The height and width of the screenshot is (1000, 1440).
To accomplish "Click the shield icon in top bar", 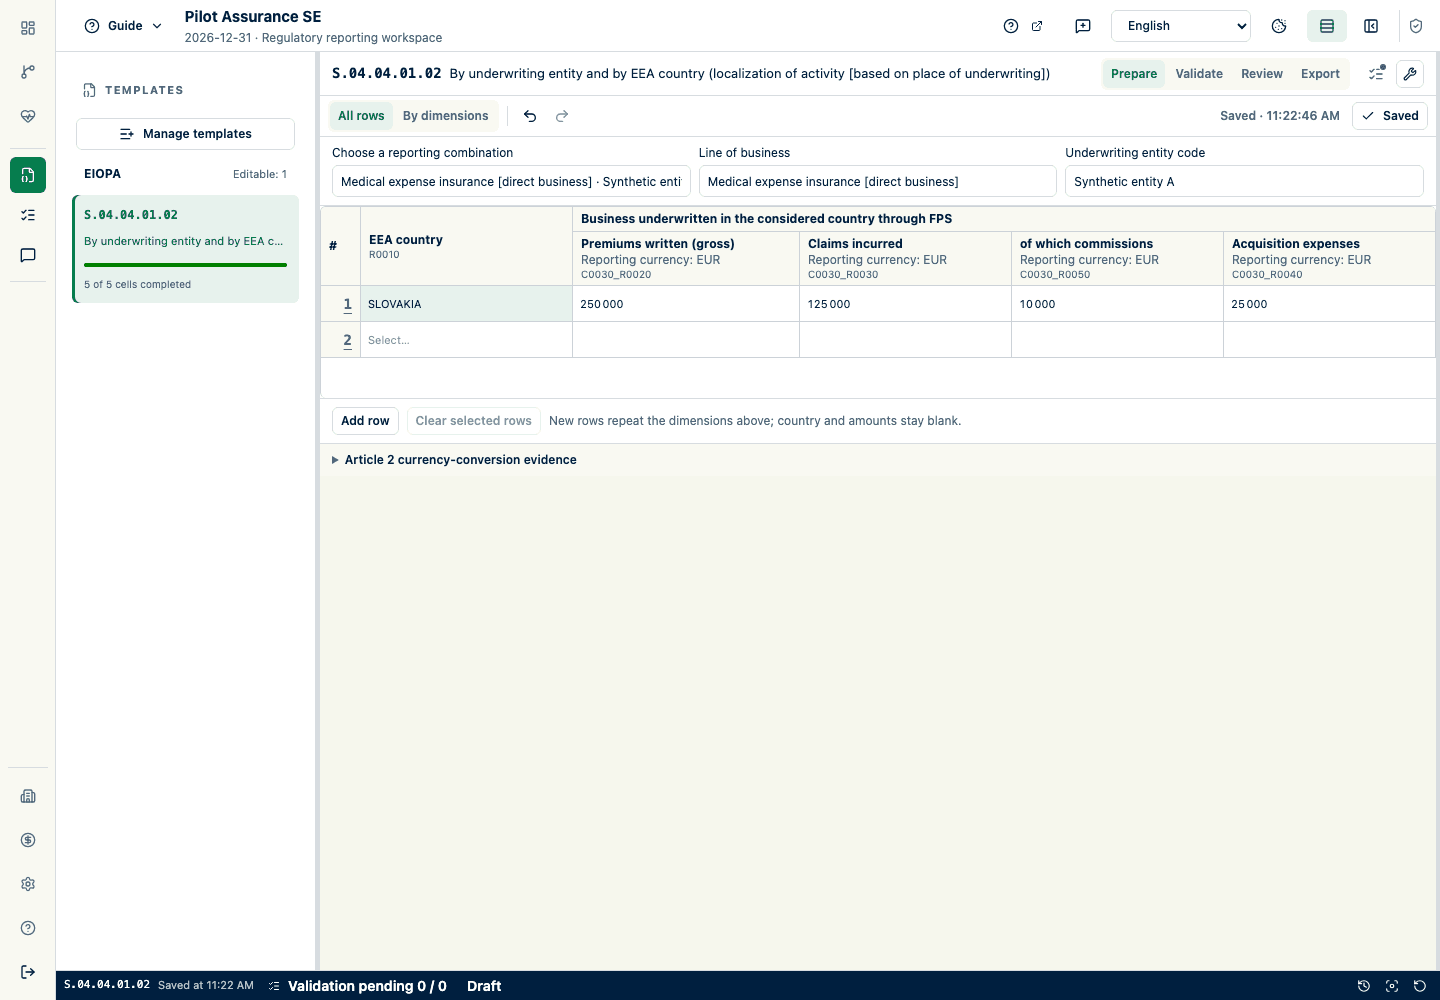I will (x=1416, y=26).
